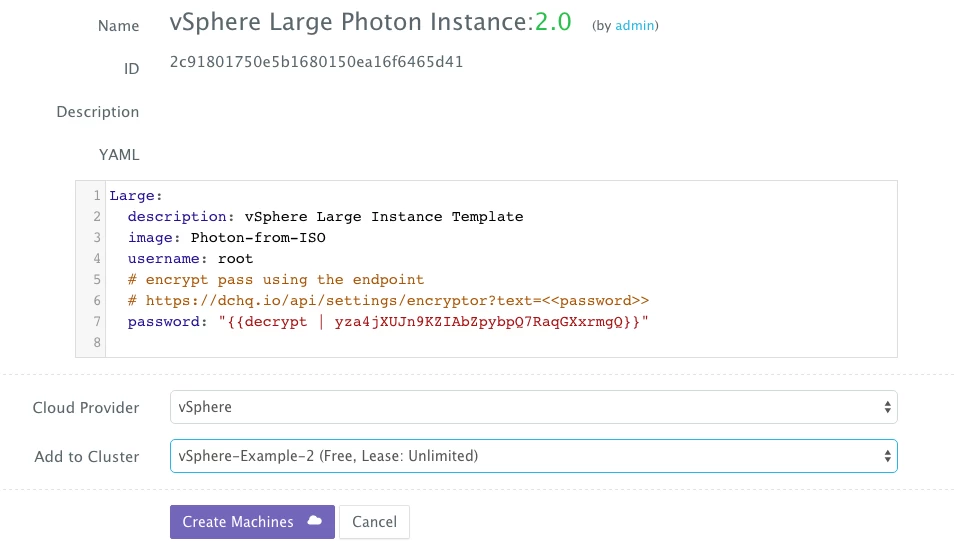The height and width of the screenshot is (552, 954).
Task: Click the cloud icon on Create Machines
Action: point(315,521)
